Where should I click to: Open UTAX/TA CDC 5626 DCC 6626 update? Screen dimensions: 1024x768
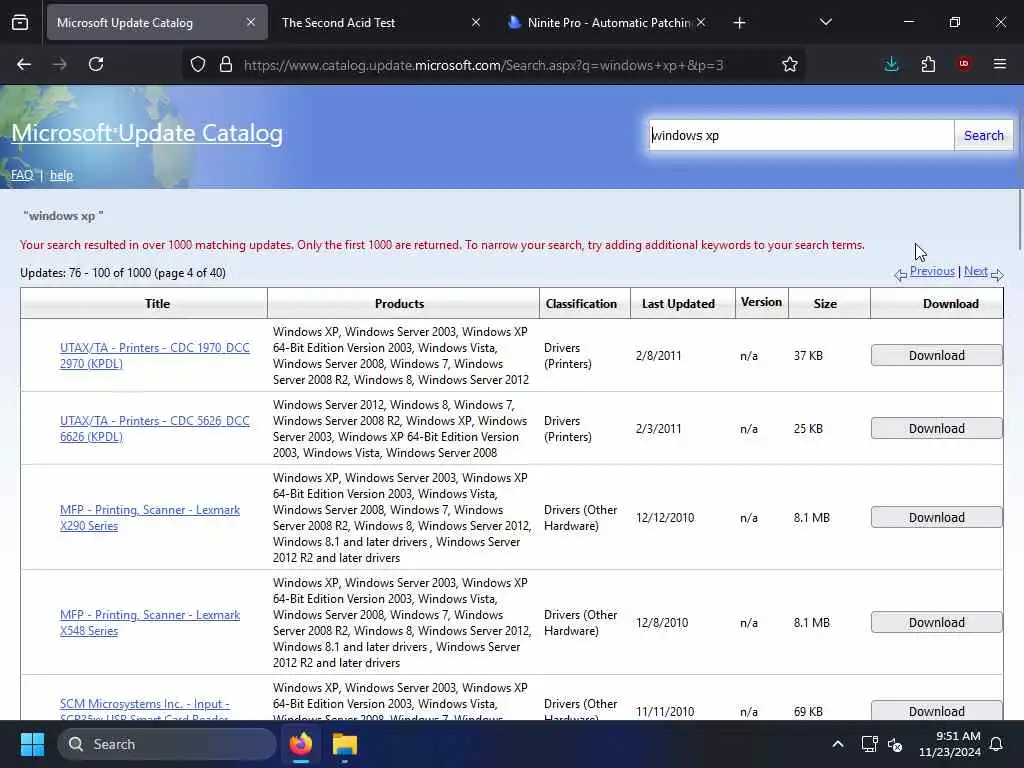click(x=155, y=429)
